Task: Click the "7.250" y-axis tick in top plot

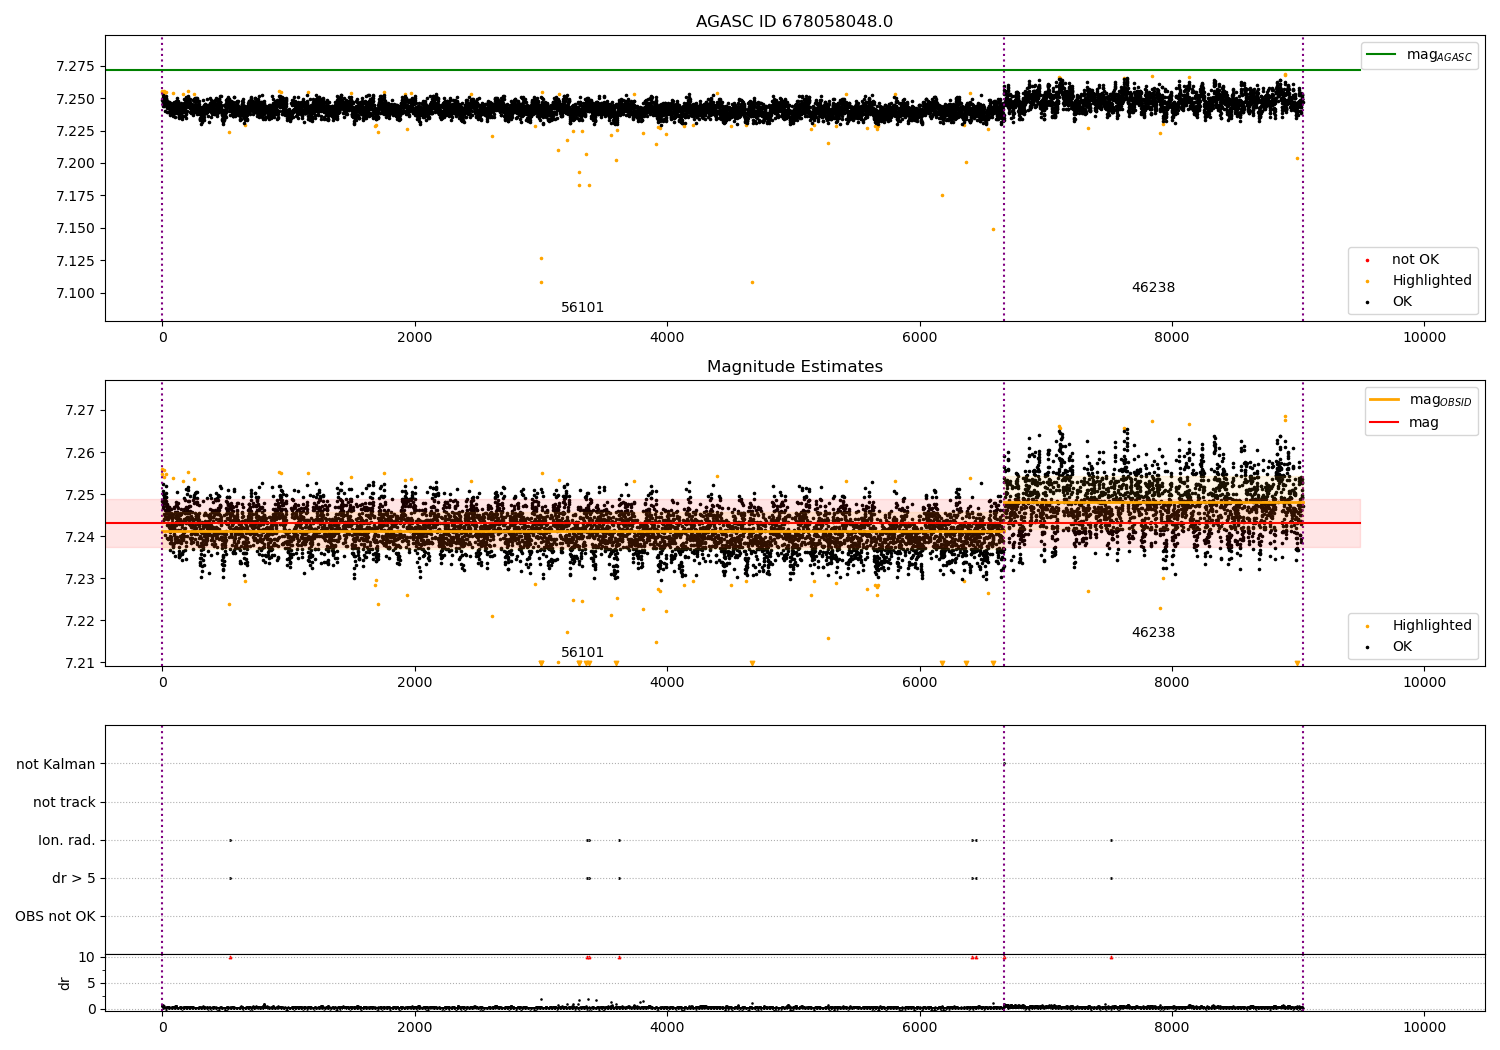Action: 76,99
